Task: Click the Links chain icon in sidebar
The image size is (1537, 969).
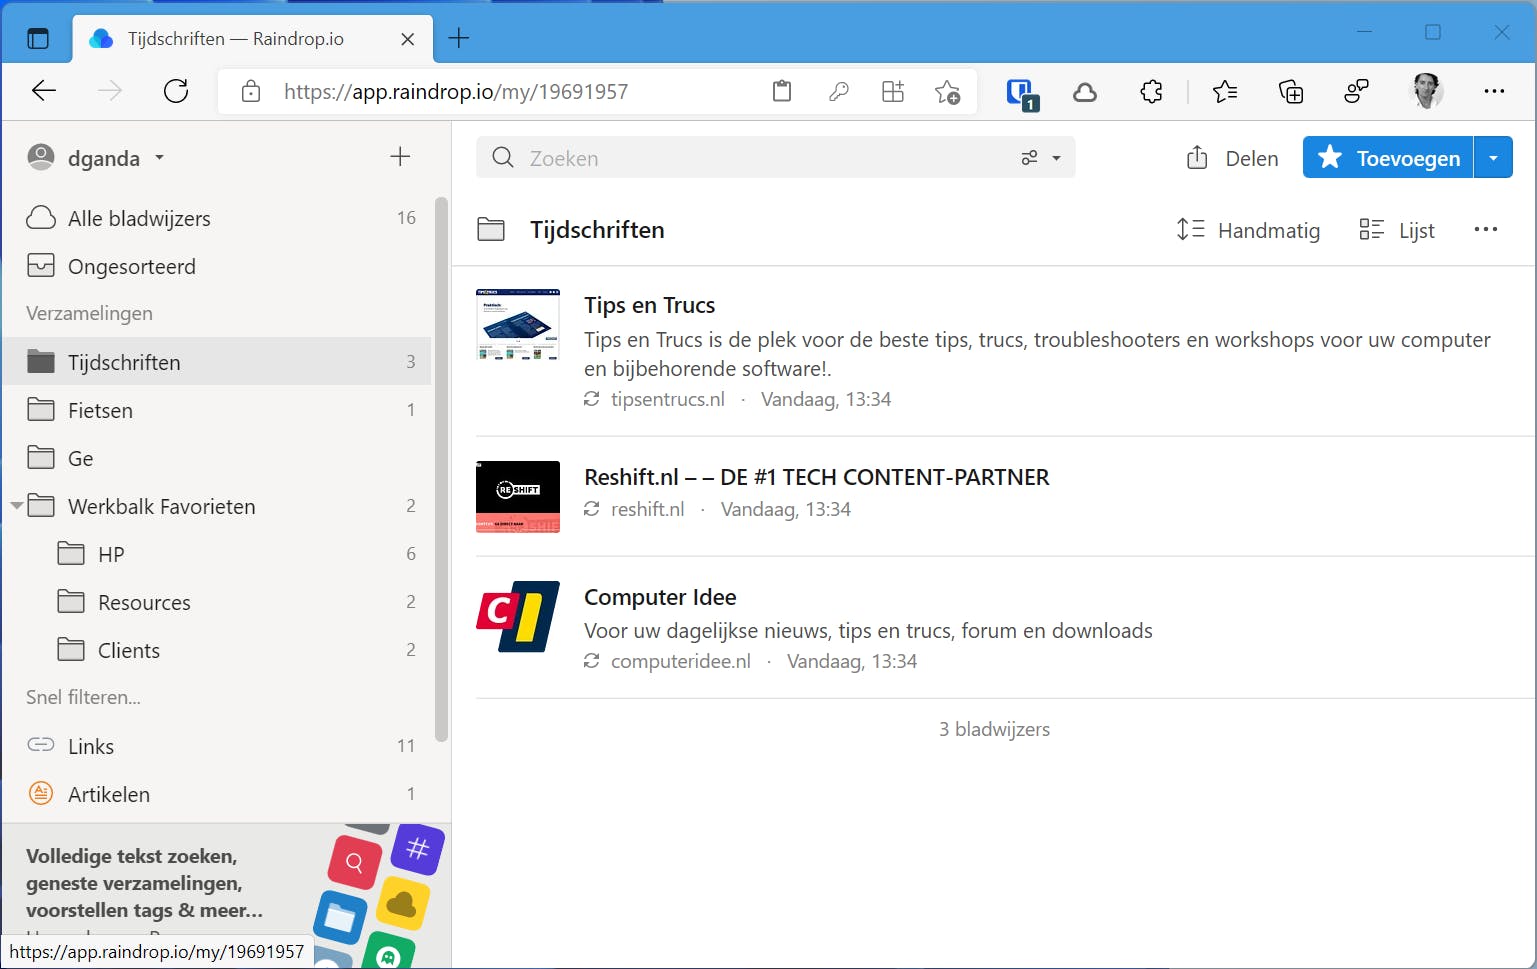Action: [x=41, y=745]
